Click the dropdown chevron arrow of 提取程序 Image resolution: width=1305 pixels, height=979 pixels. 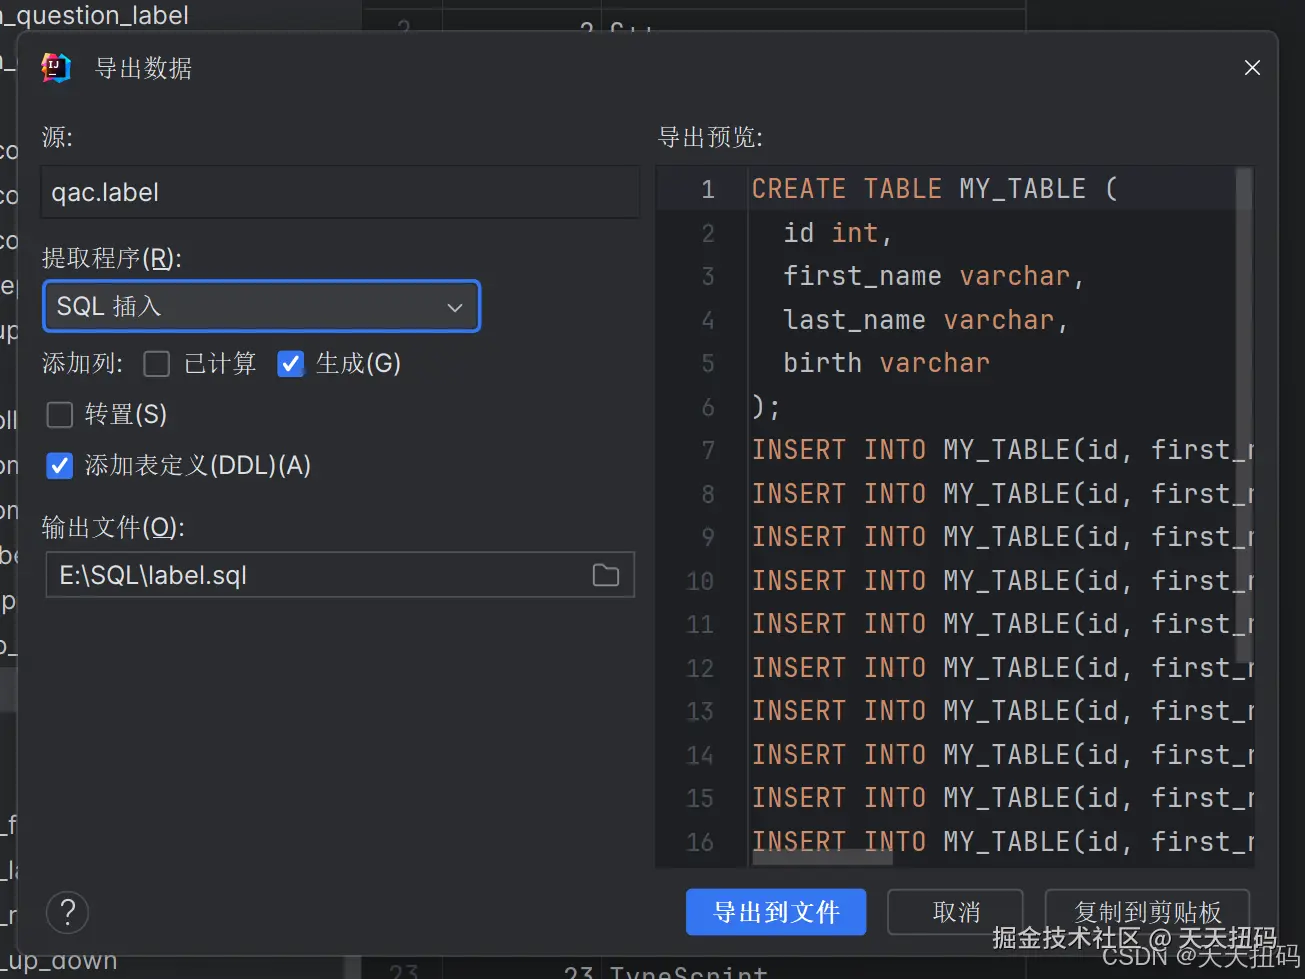pos(455,307)
